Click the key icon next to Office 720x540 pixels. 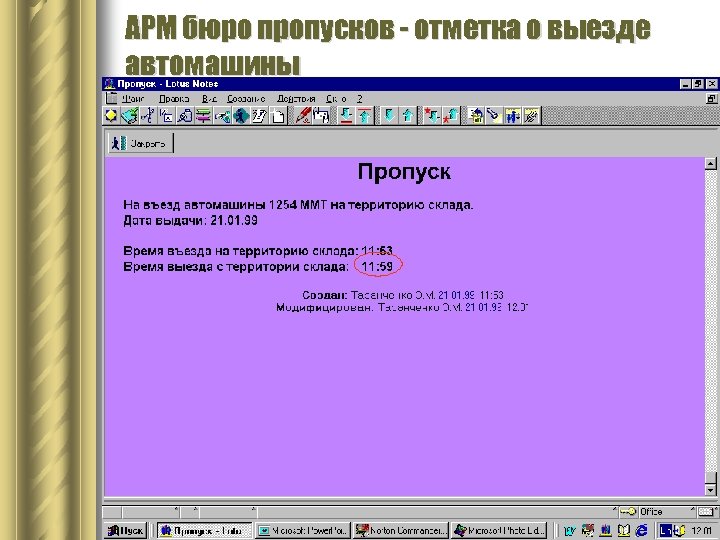click(628, 512)
